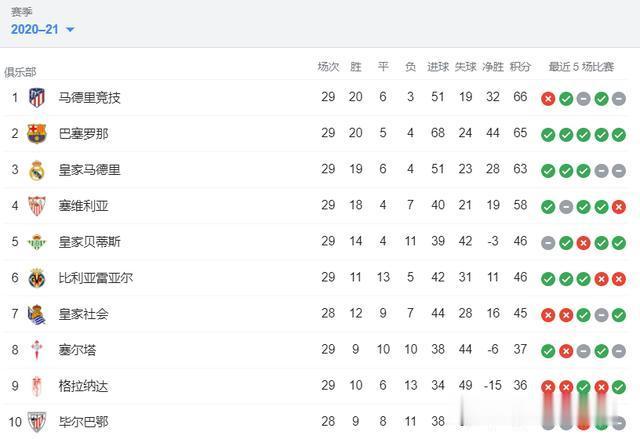This screenshot has height=439, width=640.
Task: Click the 最近 5 场比赛 column header
Action: (x=582, y=67)
